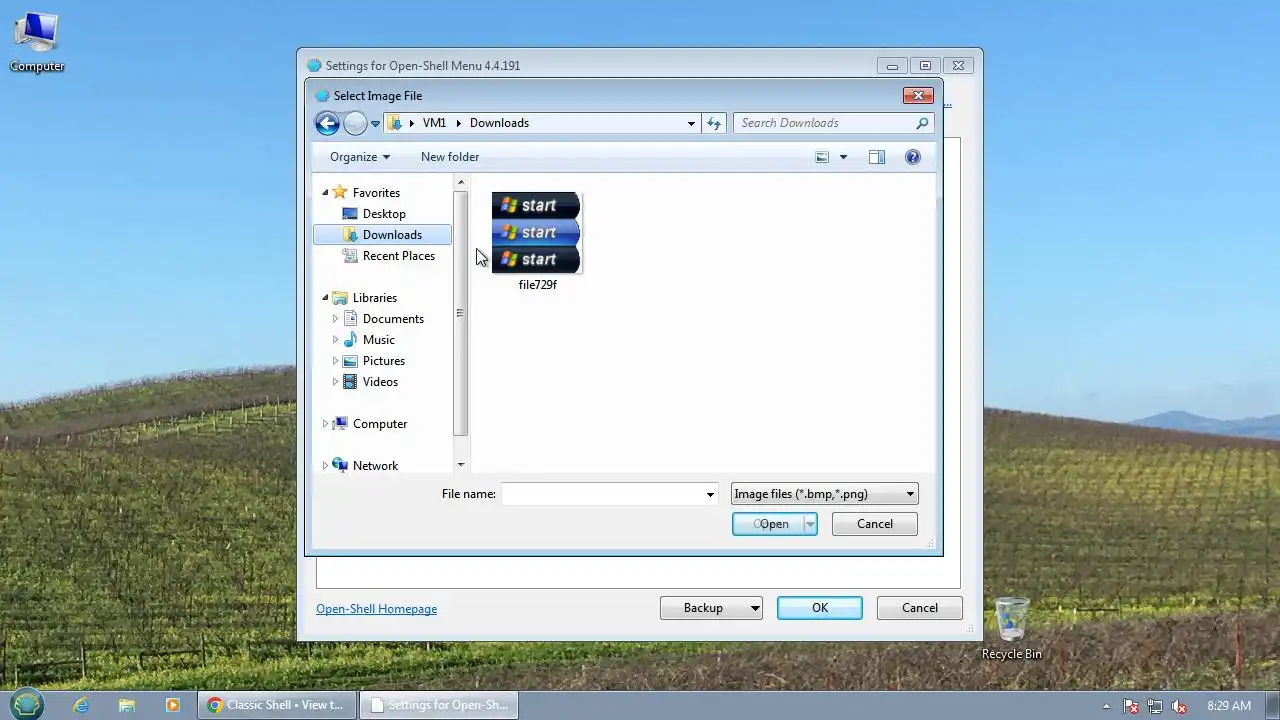Collapse the Libraries group

tap(325, 298)
